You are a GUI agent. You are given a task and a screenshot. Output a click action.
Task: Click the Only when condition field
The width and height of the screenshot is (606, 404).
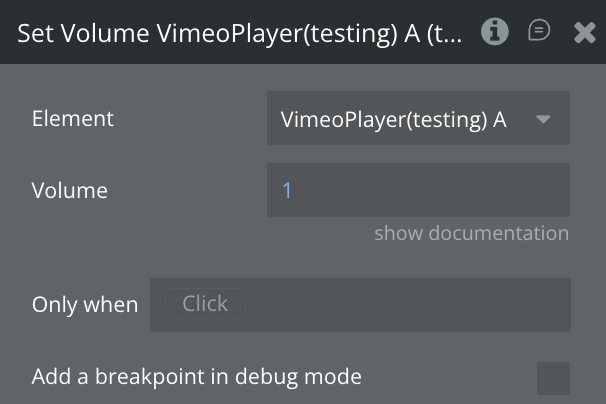click(360, 305)
